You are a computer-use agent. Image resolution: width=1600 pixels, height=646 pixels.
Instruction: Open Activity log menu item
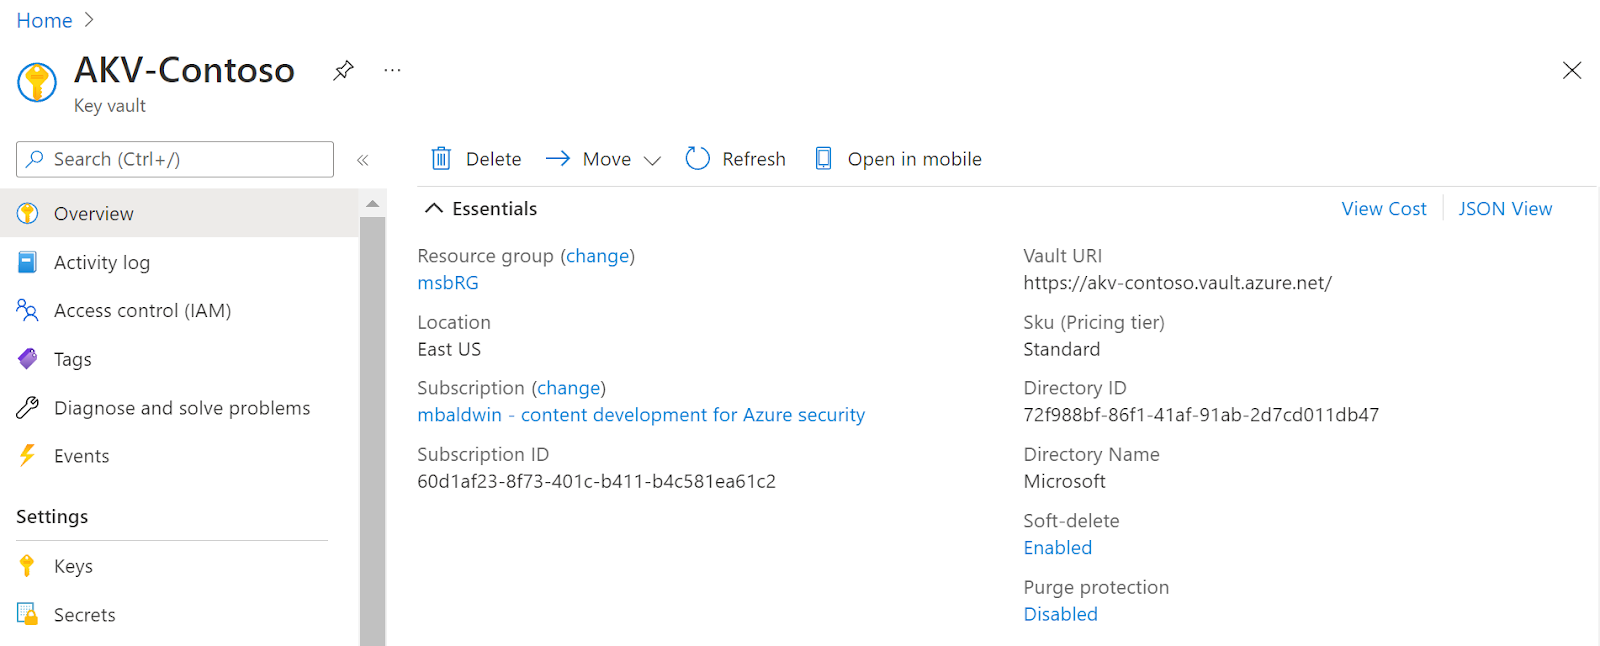101,263
